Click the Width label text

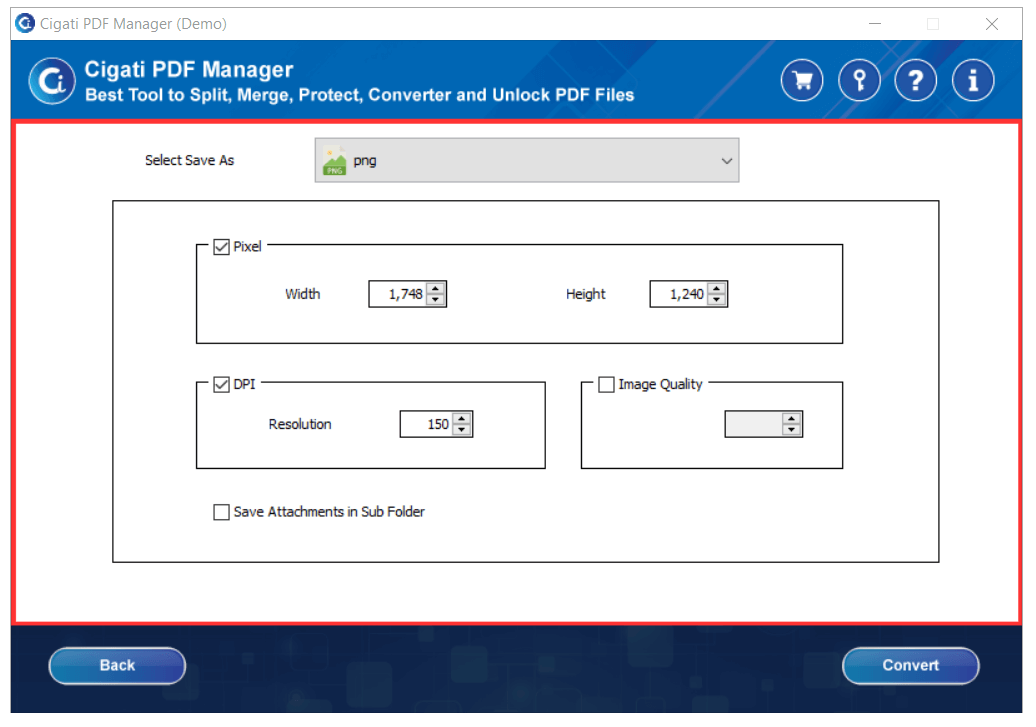click(303, 294)
